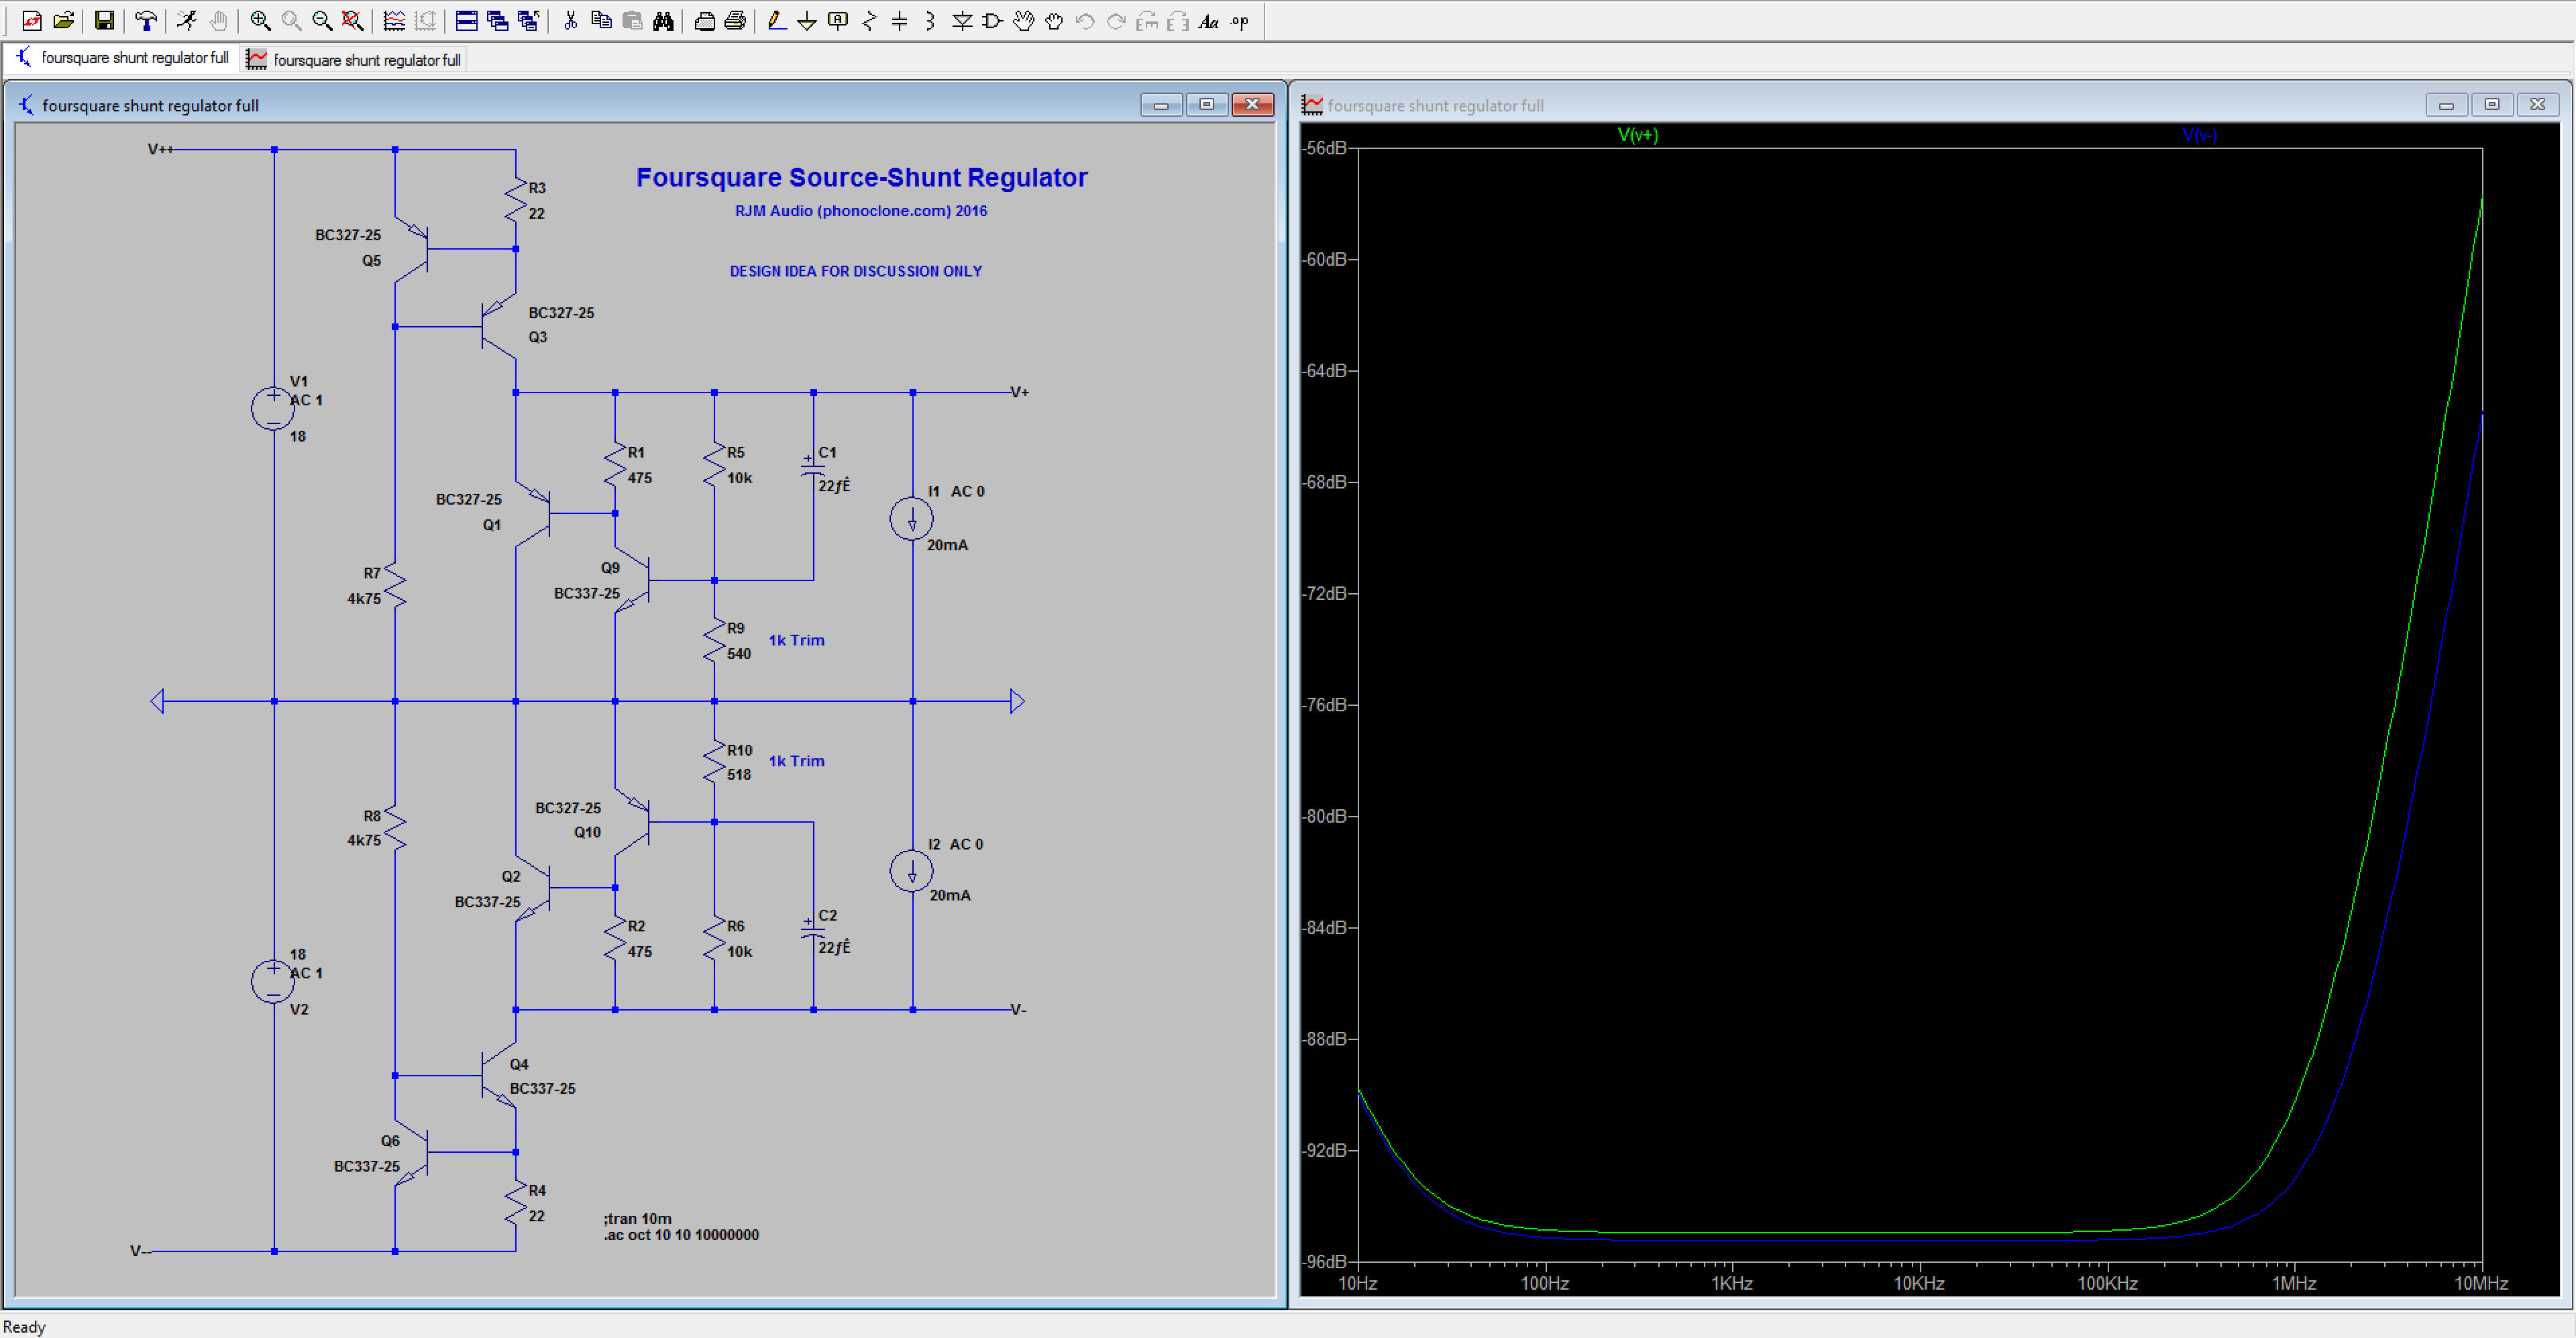Cut with the scissors icon
The width and height of the screenshot is (2576, 1338).
(x=570, y=20)
